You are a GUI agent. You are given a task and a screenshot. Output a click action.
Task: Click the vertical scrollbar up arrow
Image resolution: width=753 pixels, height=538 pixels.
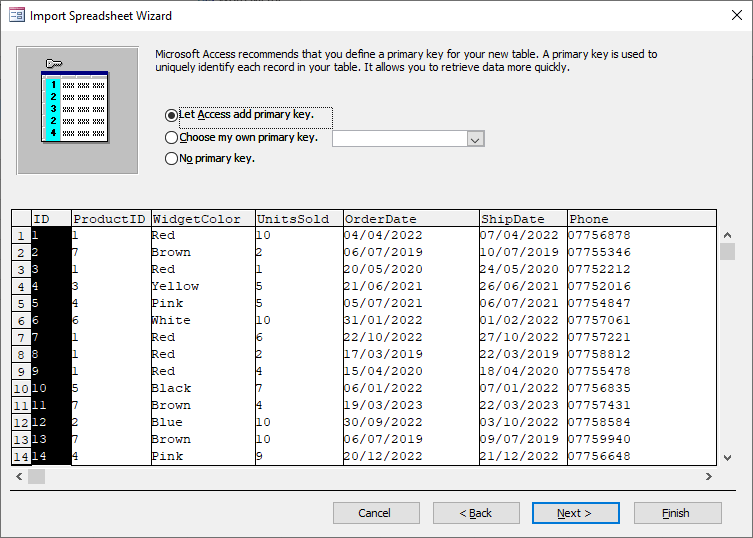728,235
